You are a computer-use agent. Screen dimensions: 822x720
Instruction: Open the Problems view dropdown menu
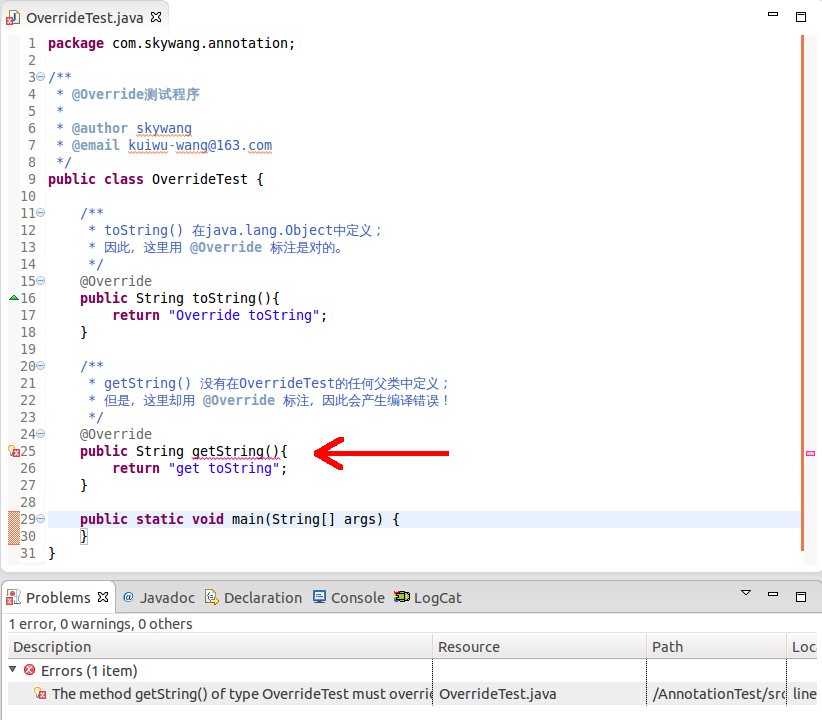click(x=744, y=592)
